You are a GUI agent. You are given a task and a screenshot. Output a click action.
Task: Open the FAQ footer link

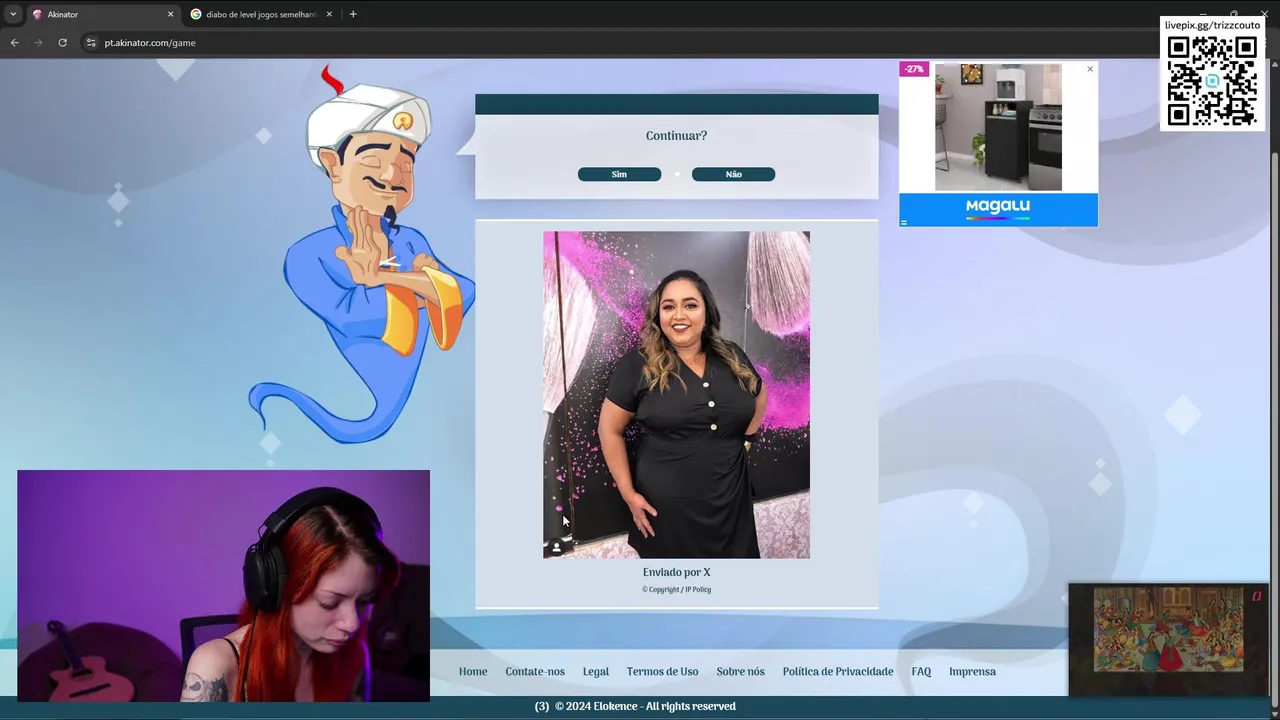point(921,671)
